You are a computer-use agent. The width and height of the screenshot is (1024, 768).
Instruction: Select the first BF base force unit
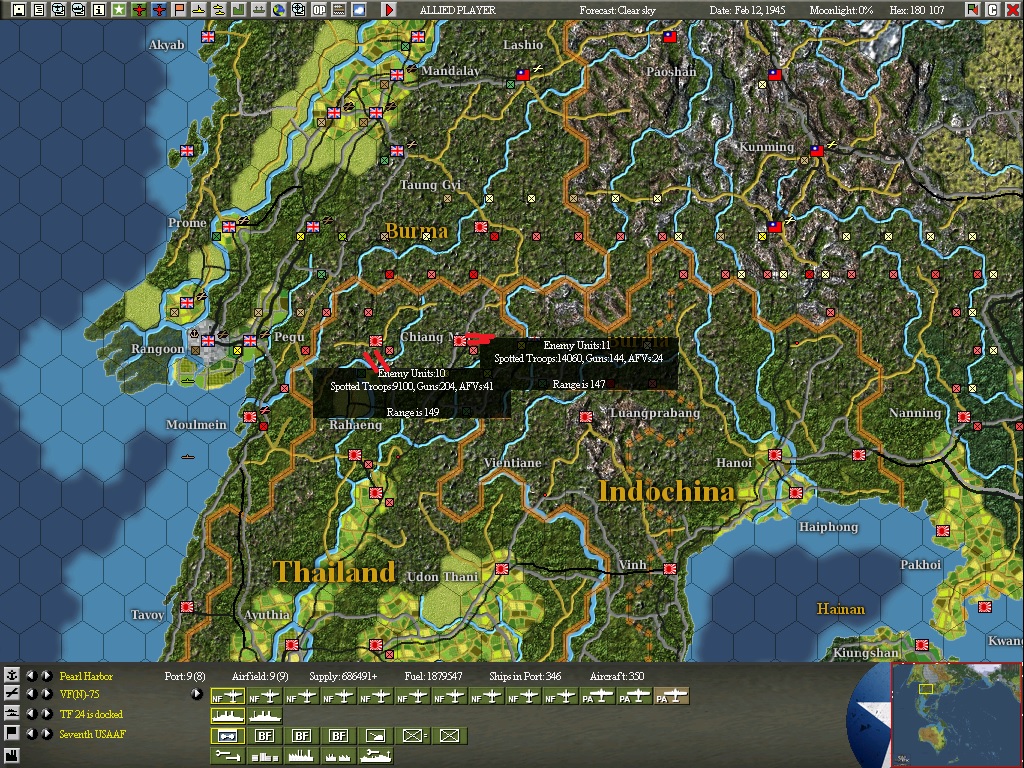point(264,736)
